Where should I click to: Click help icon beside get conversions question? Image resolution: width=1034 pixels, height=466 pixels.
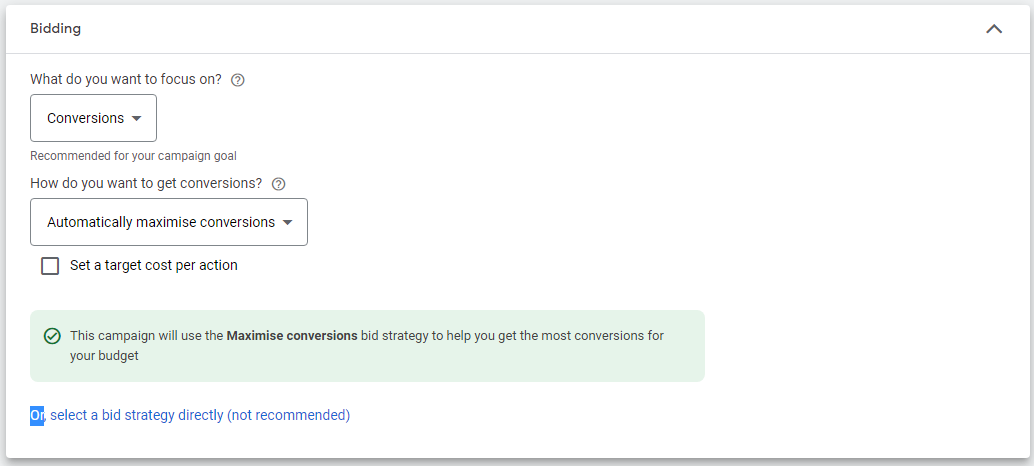click(x=279, y=184)
